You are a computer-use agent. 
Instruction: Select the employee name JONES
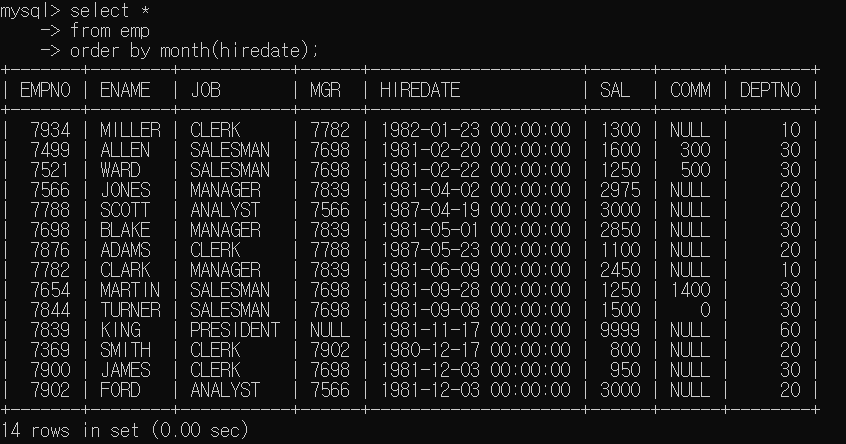point(125,190)
